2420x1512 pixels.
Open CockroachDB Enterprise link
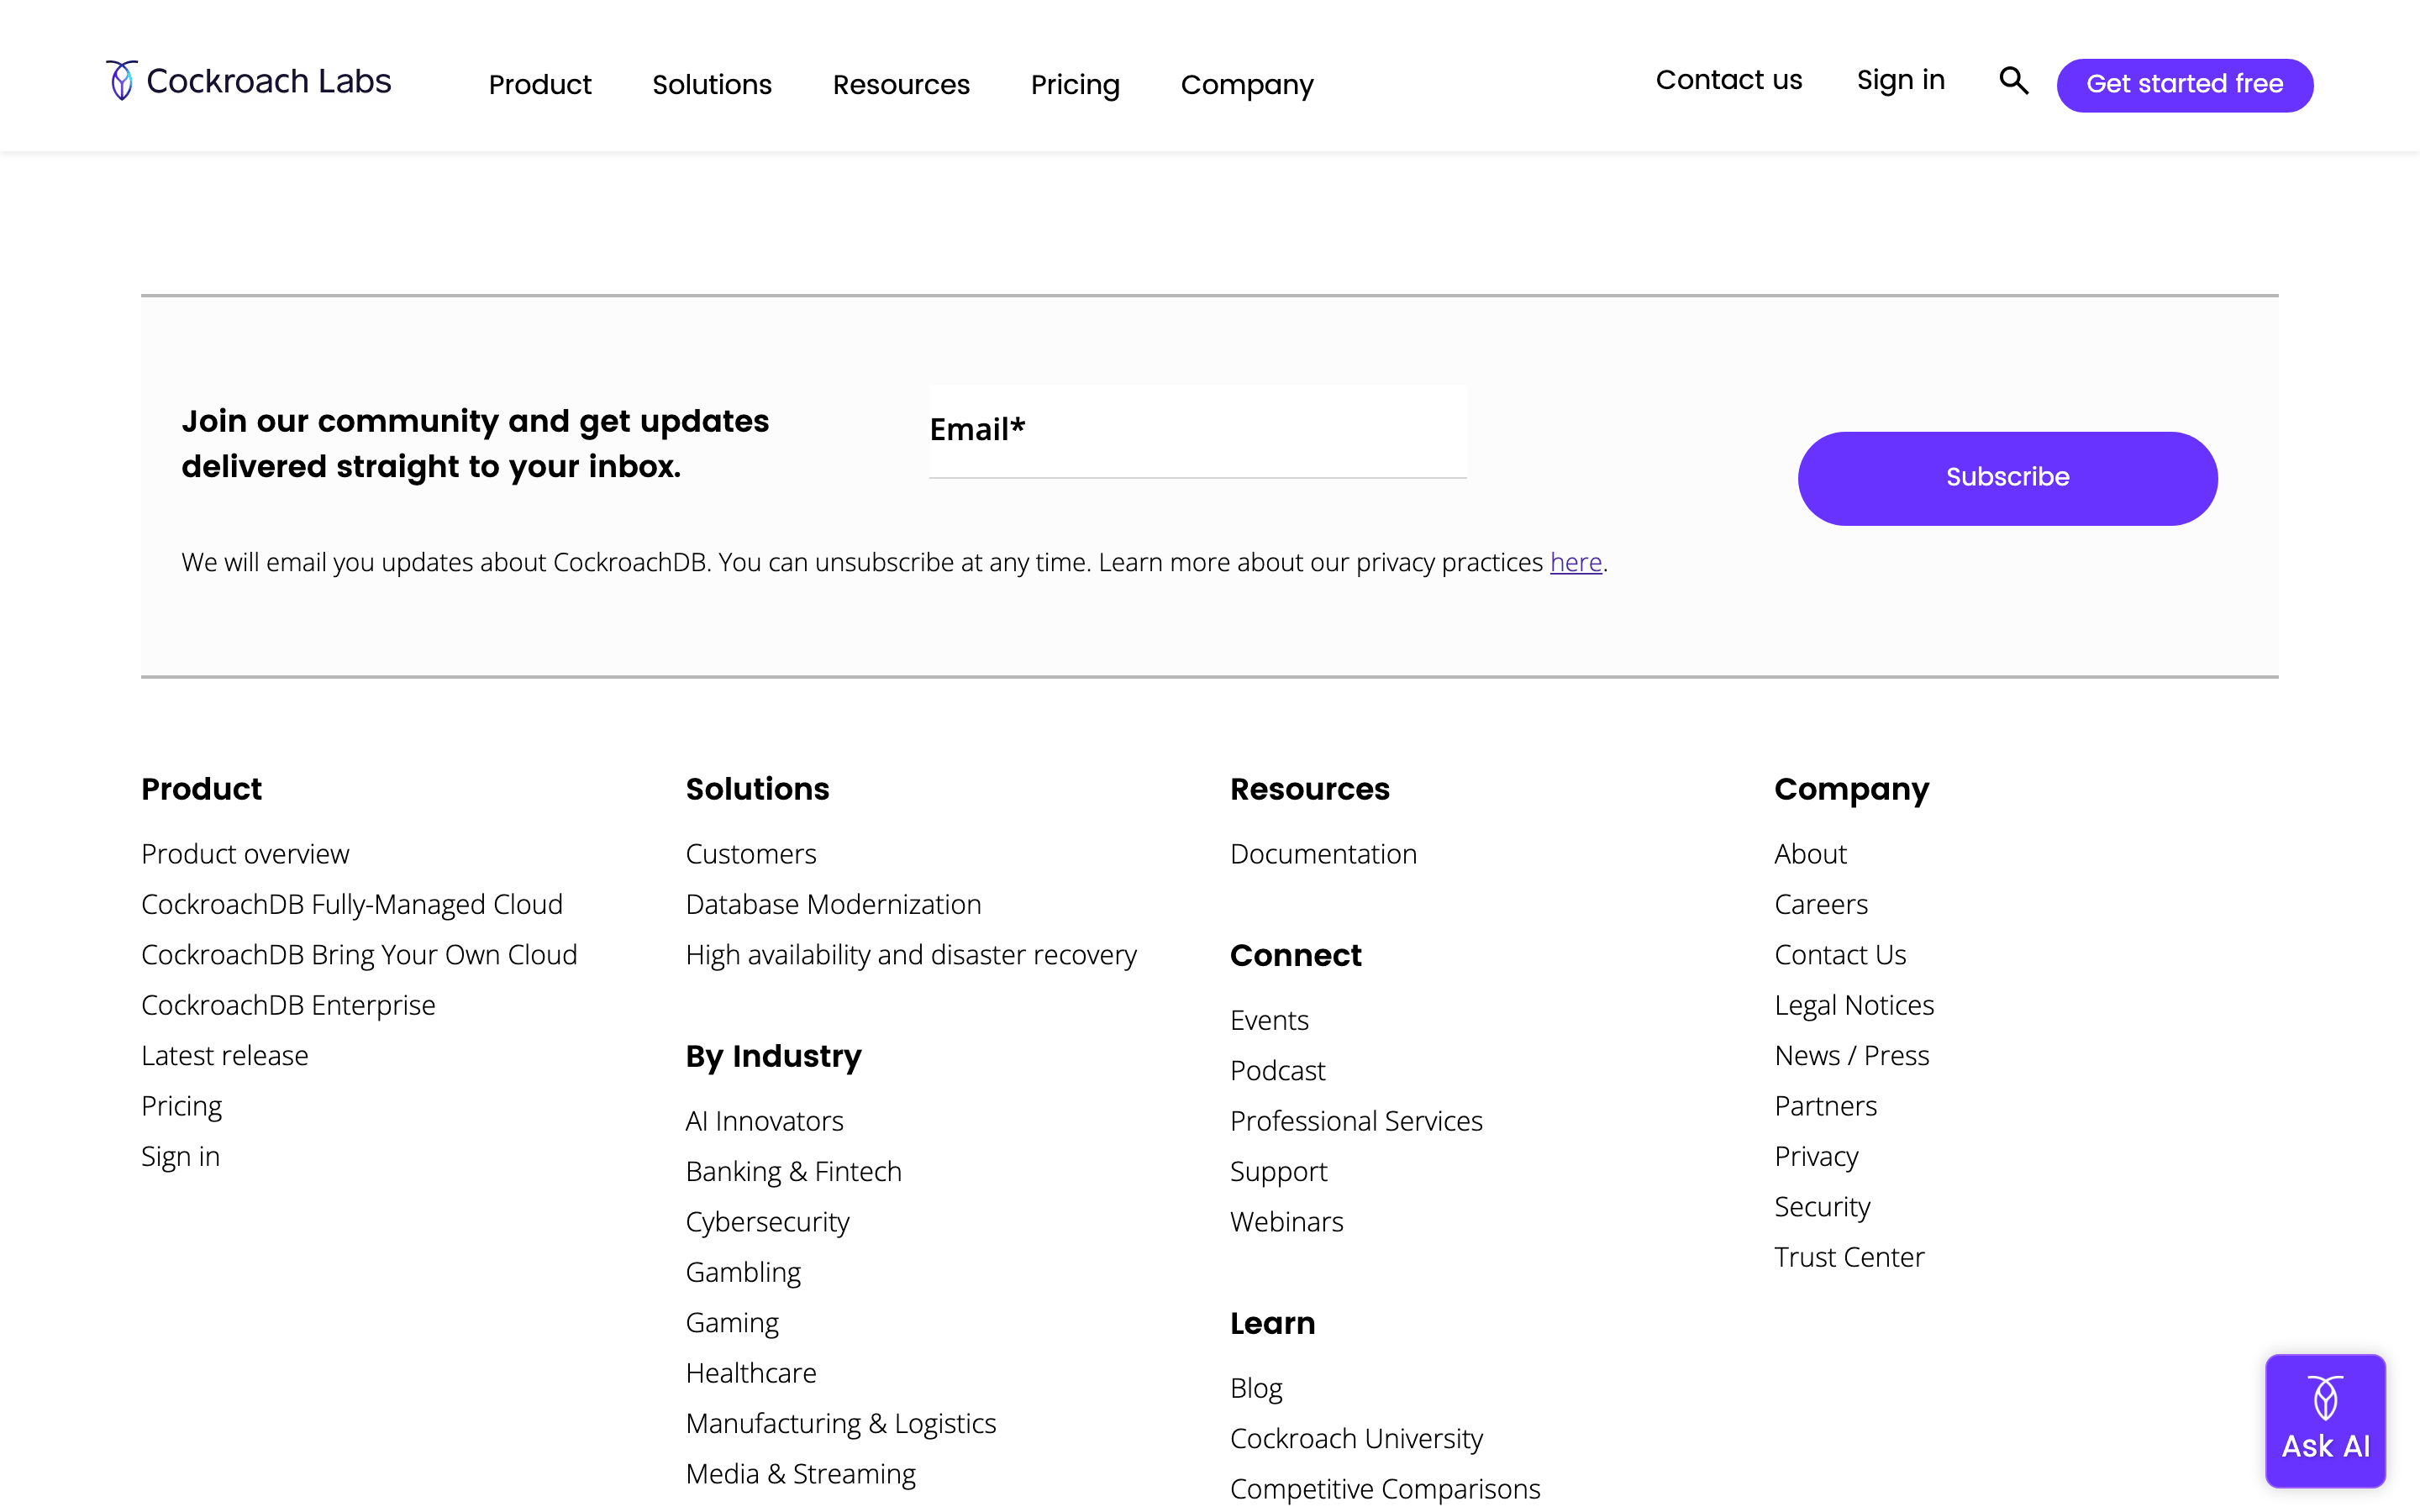tap(288, 1005)
